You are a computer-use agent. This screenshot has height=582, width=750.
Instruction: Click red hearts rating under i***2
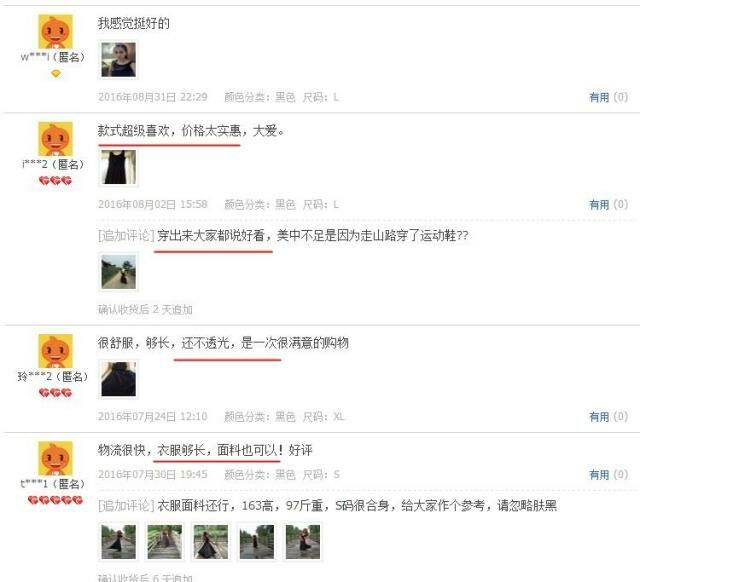tap(55, 181)
